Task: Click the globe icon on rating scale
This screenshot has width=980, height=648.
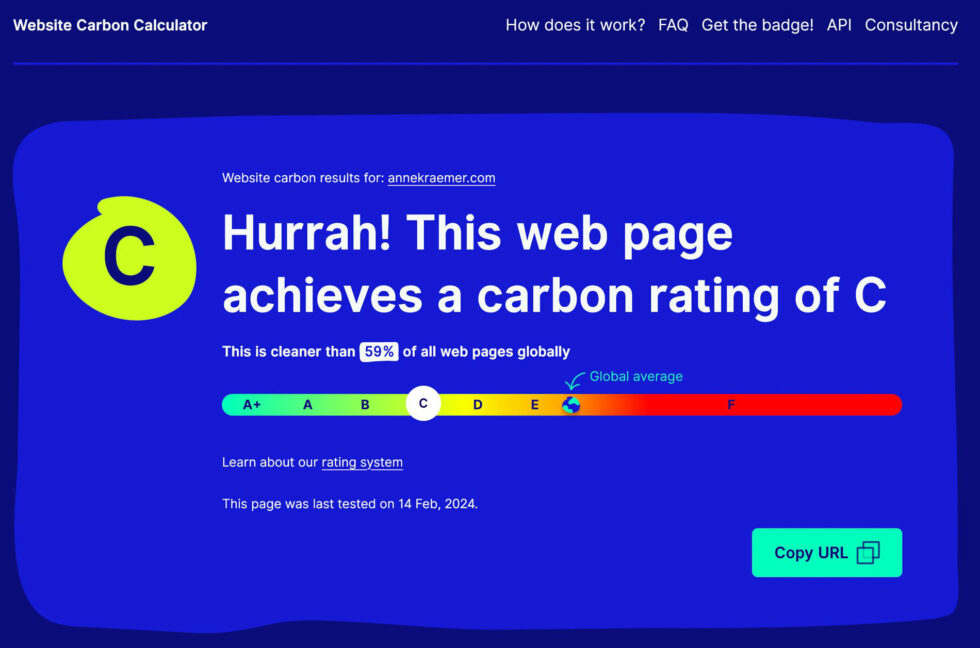Action: pyautogui.click(x=571, y=405)
